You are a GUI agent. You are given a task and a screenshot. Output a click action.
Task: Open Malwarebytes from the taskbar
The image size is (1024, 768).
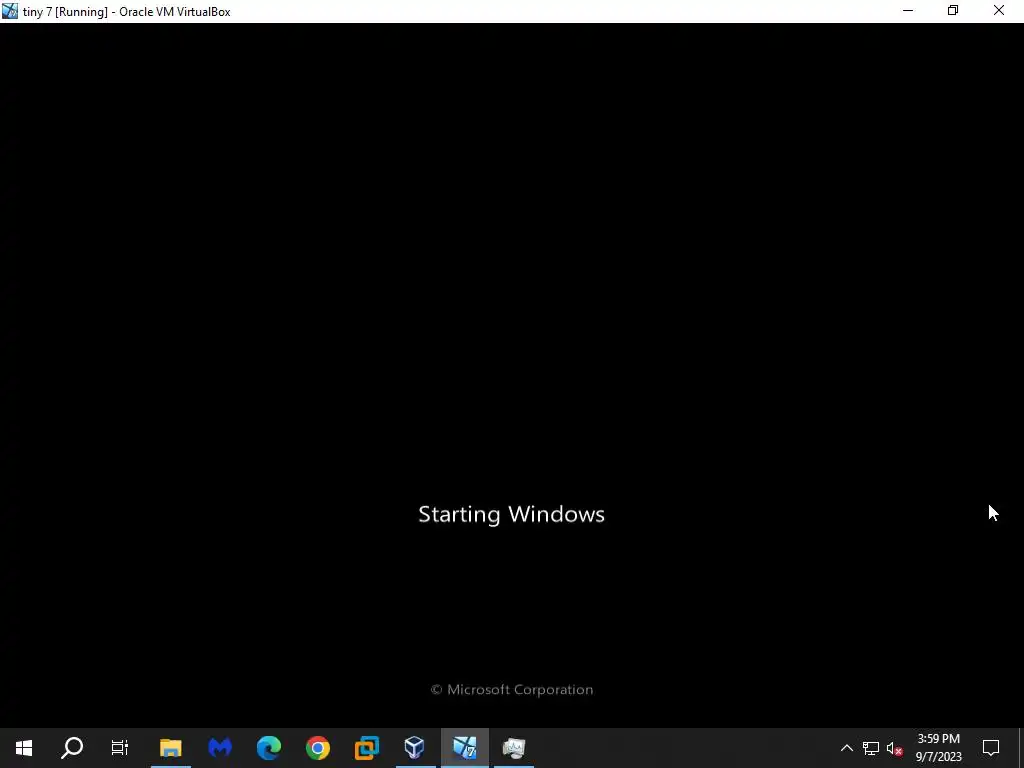[x=219, y=748]
